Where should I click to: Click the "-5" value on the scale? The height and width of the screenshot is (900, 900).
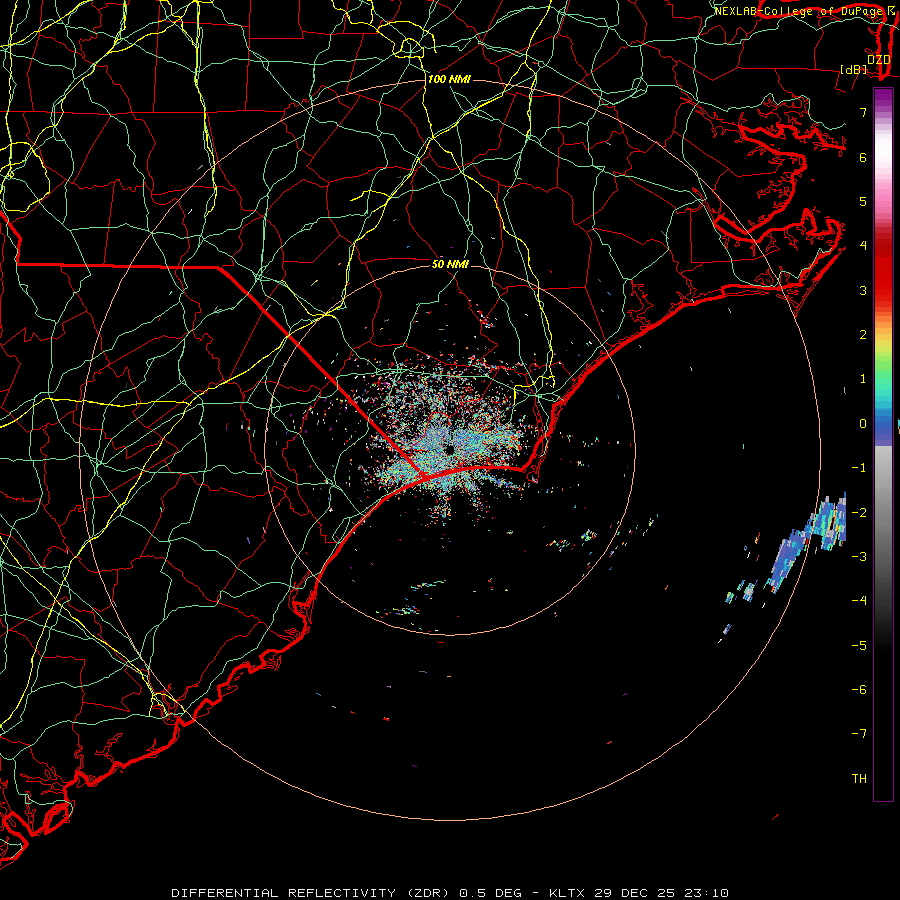[x=859, y=646]
